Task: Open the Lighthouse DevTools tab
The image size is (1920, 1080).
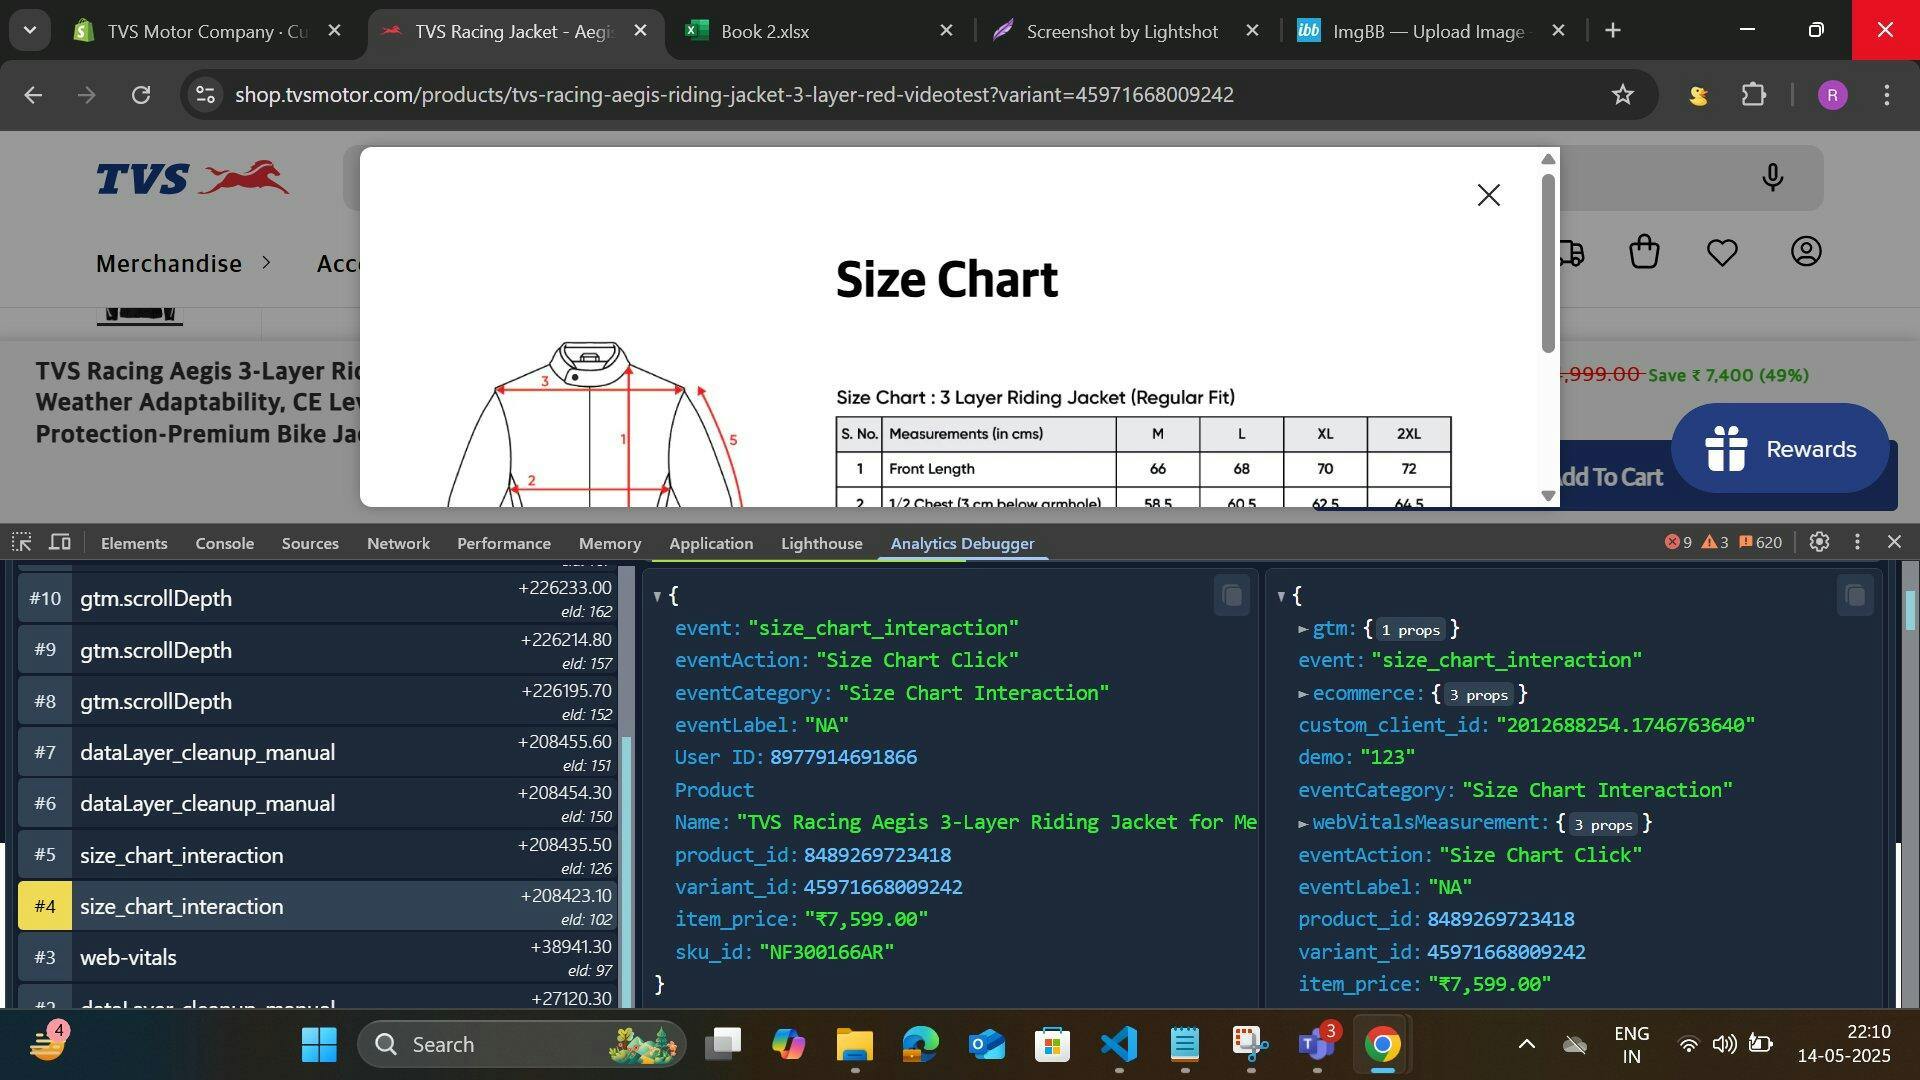Action: point(822,543)
